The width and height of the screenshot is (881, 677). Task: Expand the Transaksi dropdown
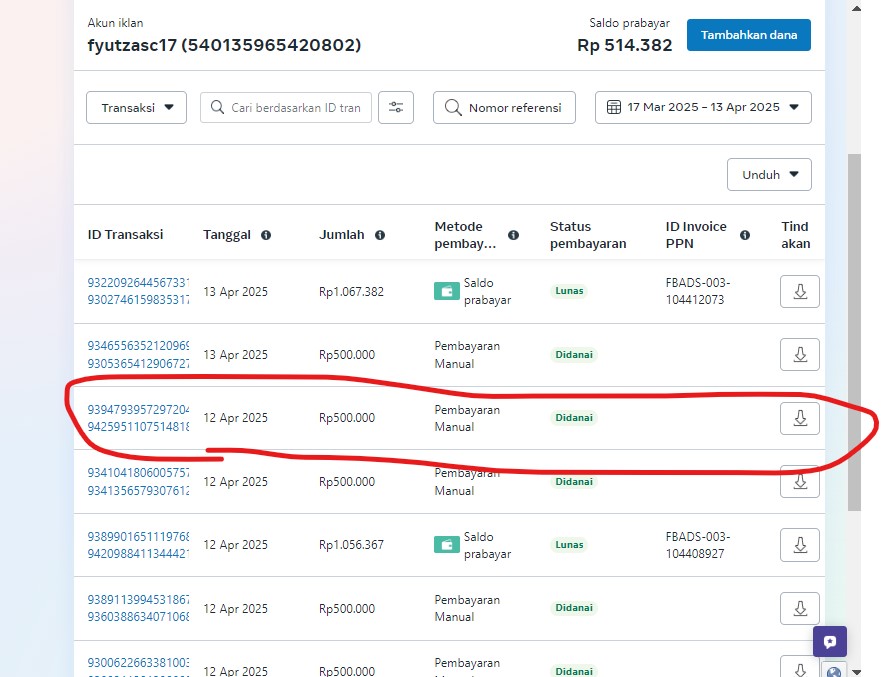pos(137,108)
